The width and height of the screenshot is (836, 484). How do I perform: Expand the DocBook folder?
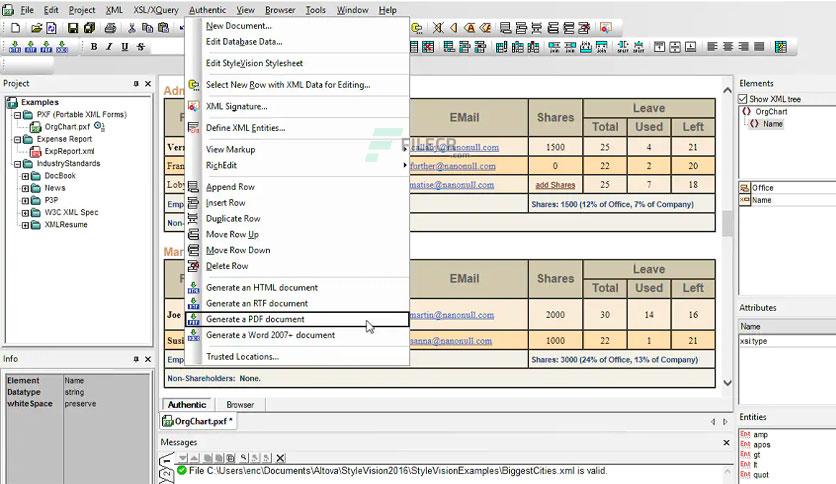point(25,176)
